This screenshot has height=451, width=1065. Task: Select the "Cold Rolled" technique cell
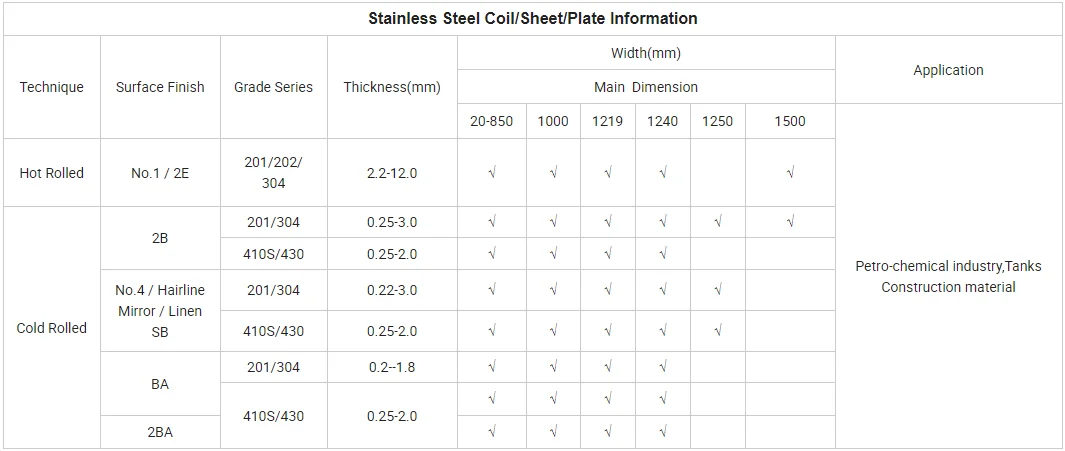(x=51, y=328)
